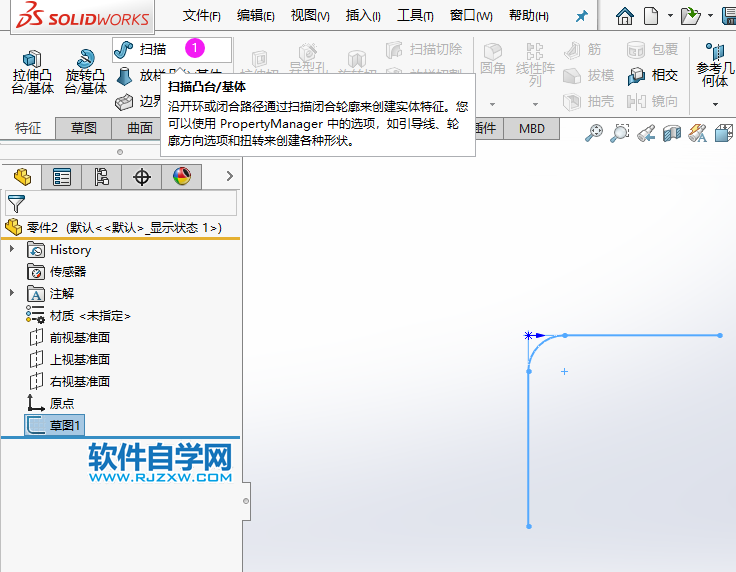Open the 帮助(H) menu

coord(529,16)
